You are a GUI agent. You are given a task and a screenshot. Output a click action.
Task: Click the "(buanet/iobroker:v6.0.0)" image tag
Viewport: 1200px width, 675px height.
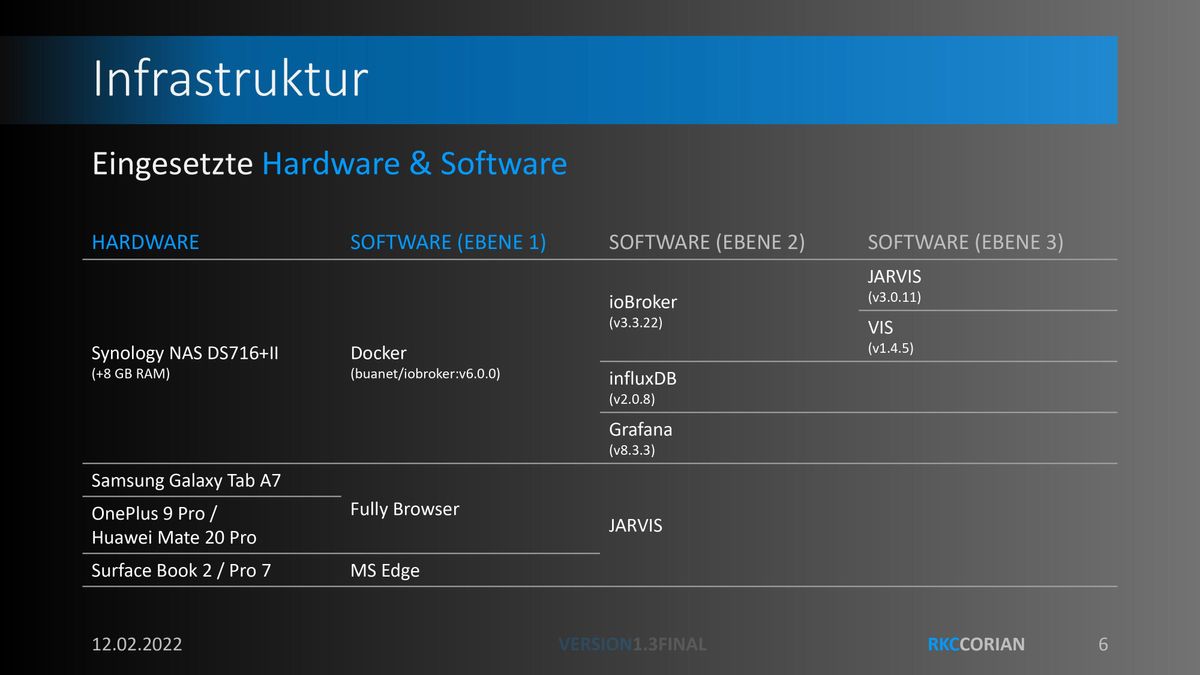(425, 374)
